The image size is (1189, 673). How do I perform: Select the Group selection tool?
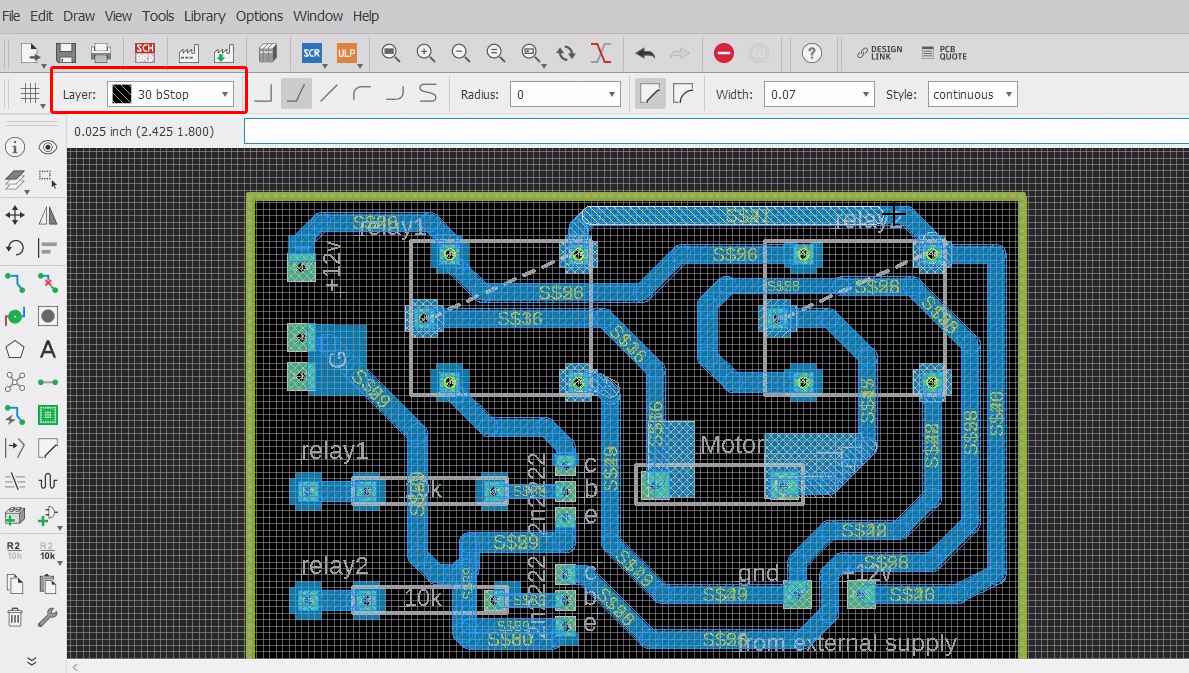pos(48,180)
